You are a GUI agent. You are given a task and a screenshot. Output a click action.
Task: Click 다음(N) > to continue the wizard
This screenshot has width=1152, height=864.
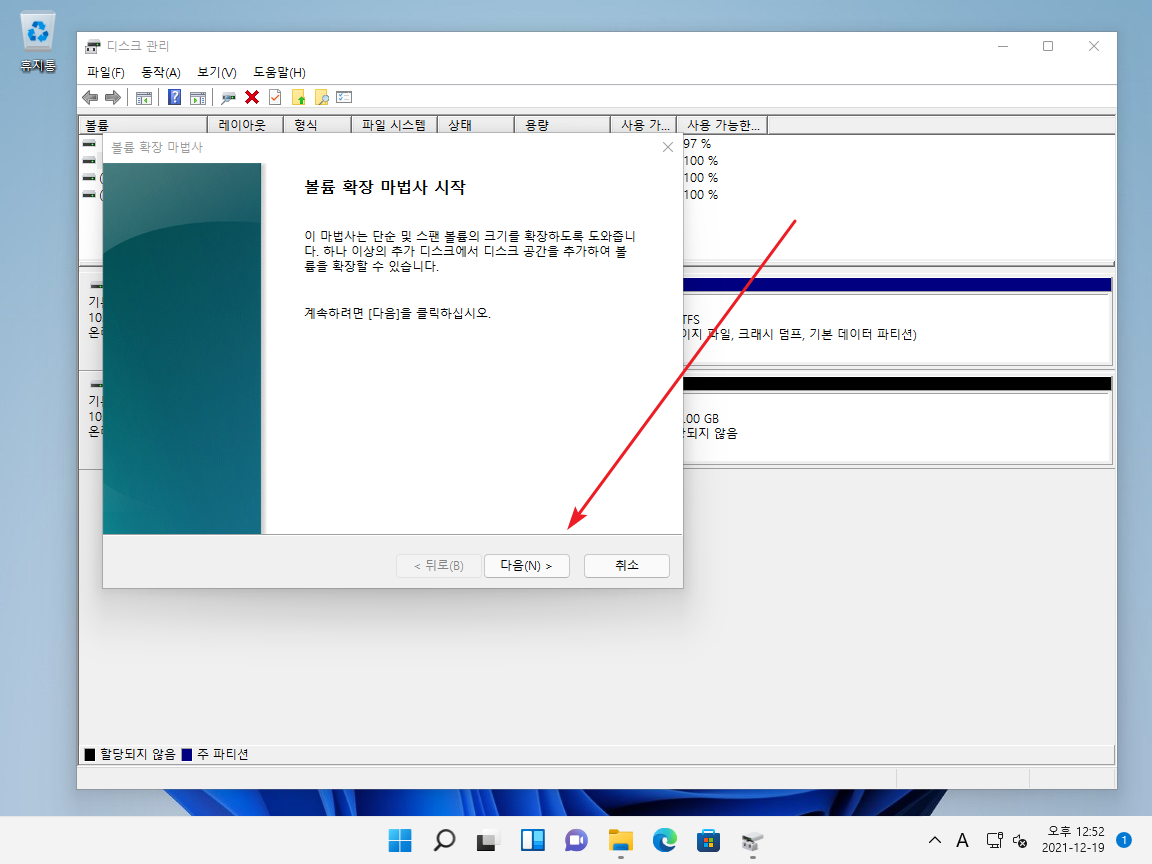527,566
